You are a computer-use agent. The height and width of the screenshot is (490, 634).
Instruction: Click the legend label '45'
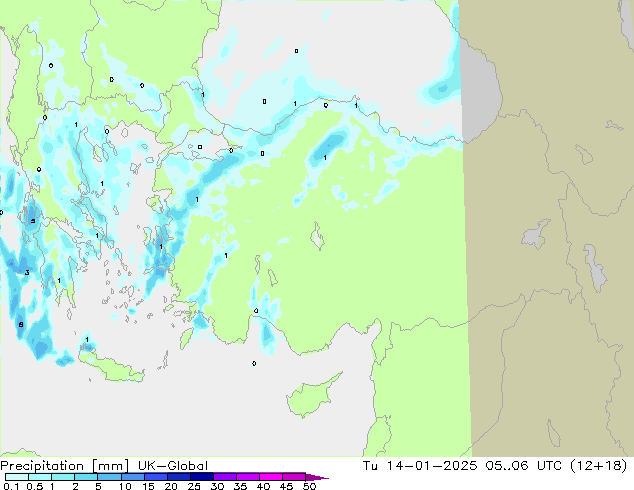286,486
